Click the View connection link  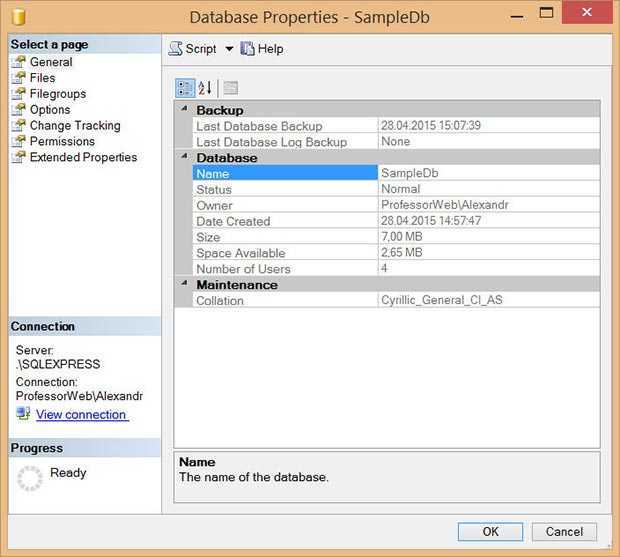81,414
